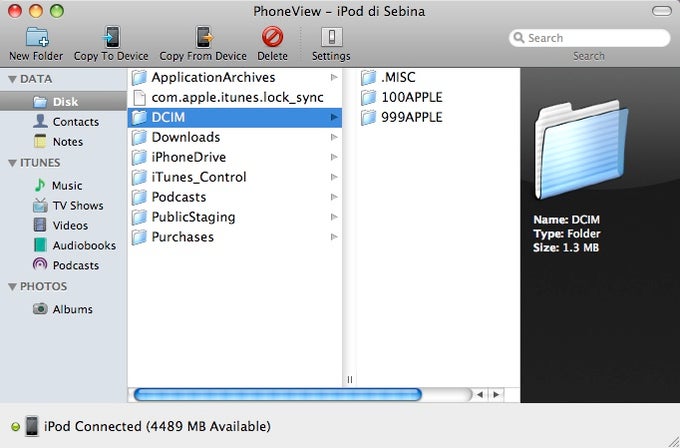Click the toolbar toggle pill button
Image resolution: width=680 pixels, height=448 pixels.
point(662,11)
